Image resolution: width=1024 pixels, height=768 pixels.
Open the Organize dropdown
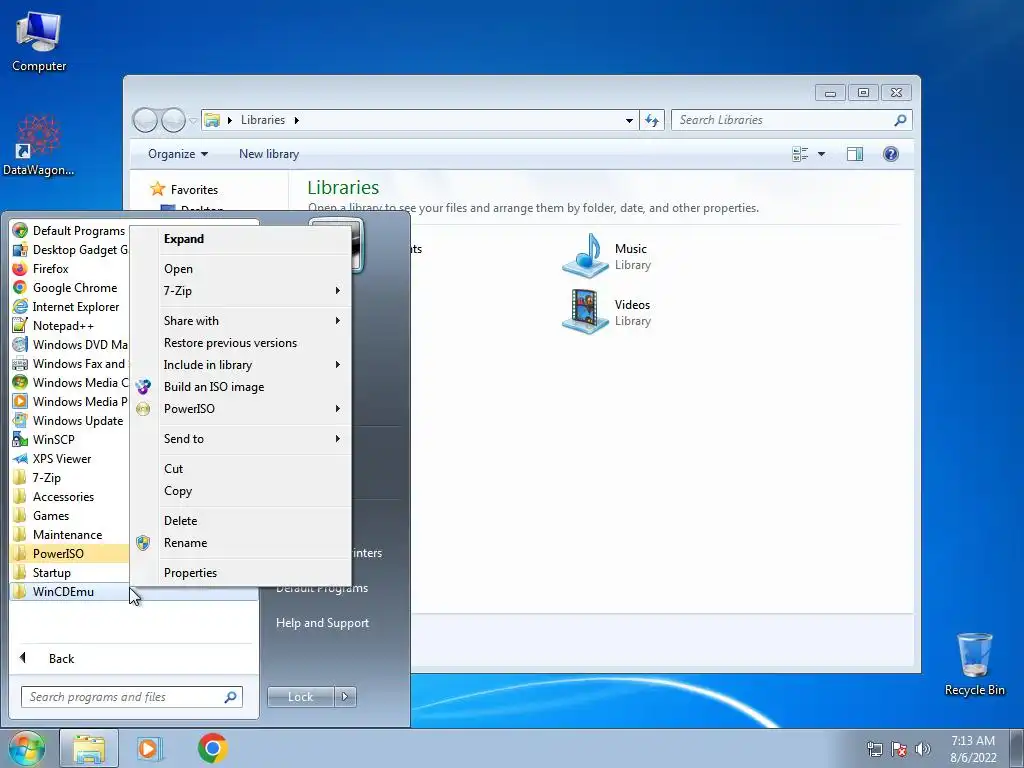coord(178,154)
